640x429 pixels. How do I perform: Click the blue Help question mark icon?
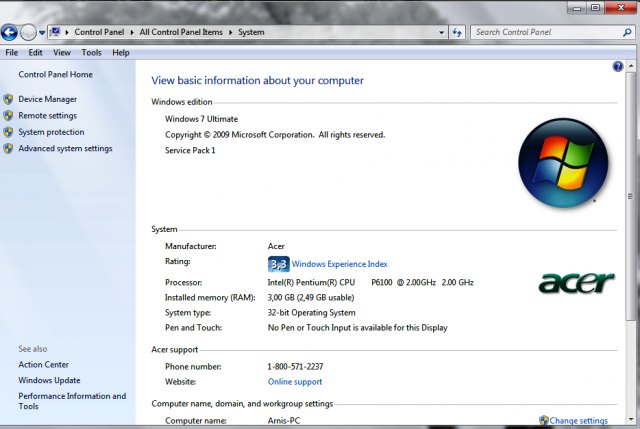pos(618,66)
